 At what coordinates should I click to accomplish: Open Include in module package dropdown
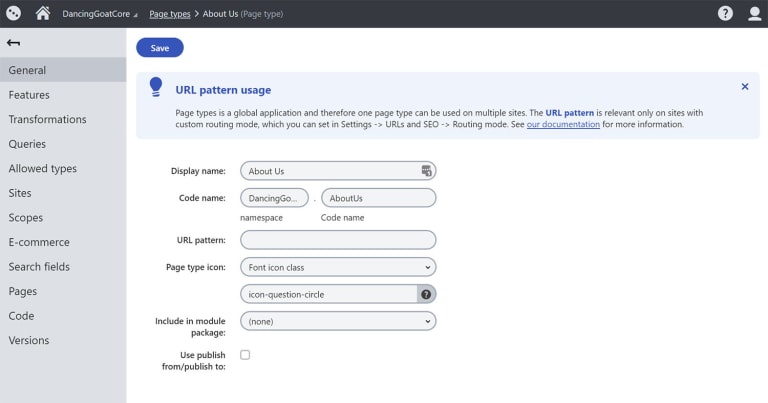[x=338, y=321]
